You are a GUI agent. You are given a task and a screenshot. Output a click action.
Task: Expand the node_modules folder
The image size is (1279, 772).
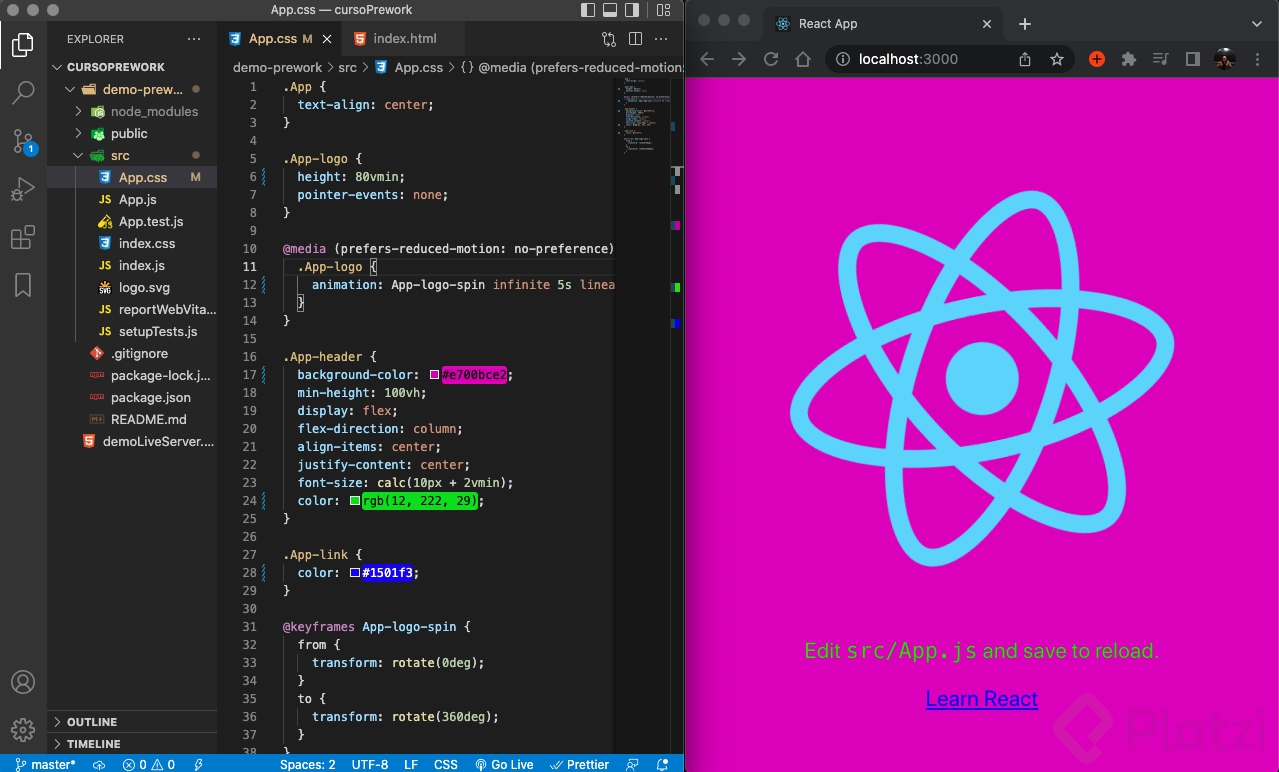click(78, 112)
